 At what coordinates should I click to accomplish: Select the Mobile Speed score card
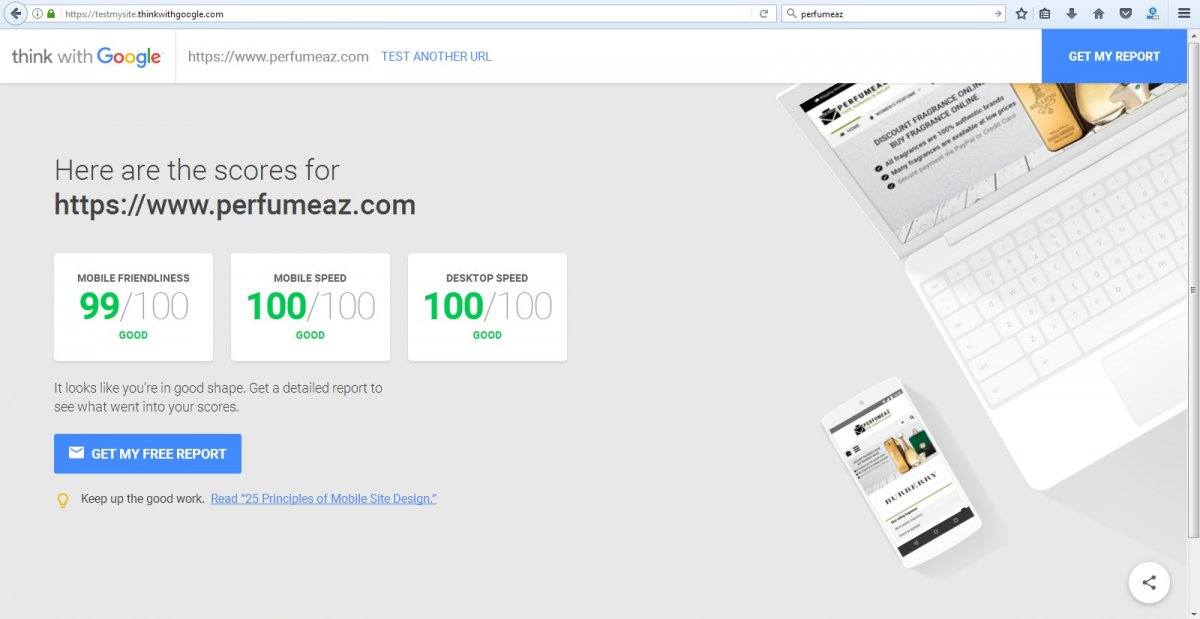(x=310, y=307)
